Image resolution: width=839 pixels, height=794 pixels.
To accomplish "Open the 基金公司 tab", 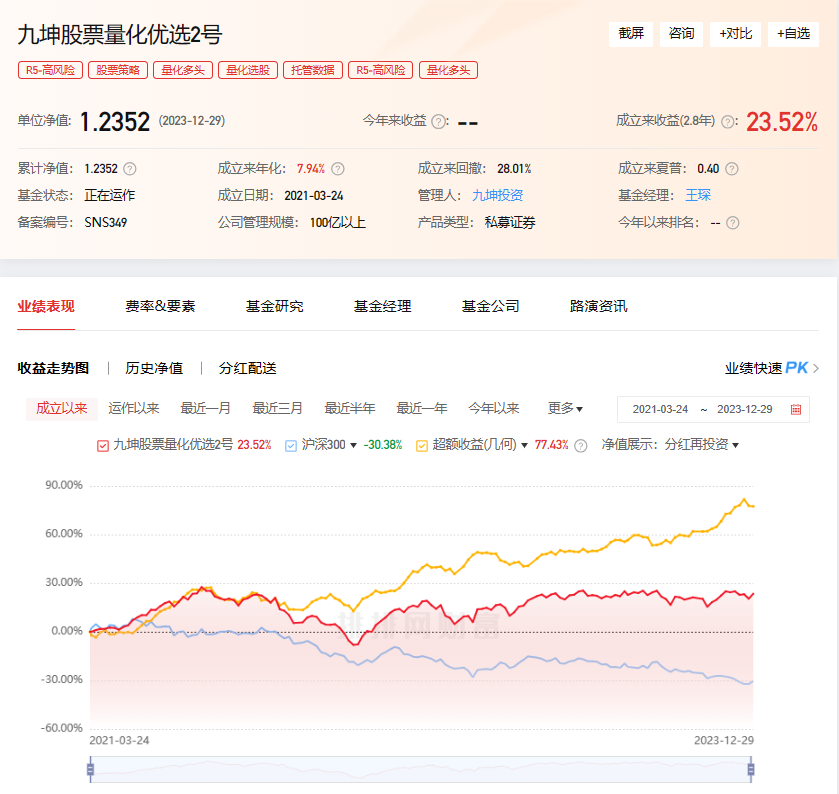I will [x=491, y=307].
